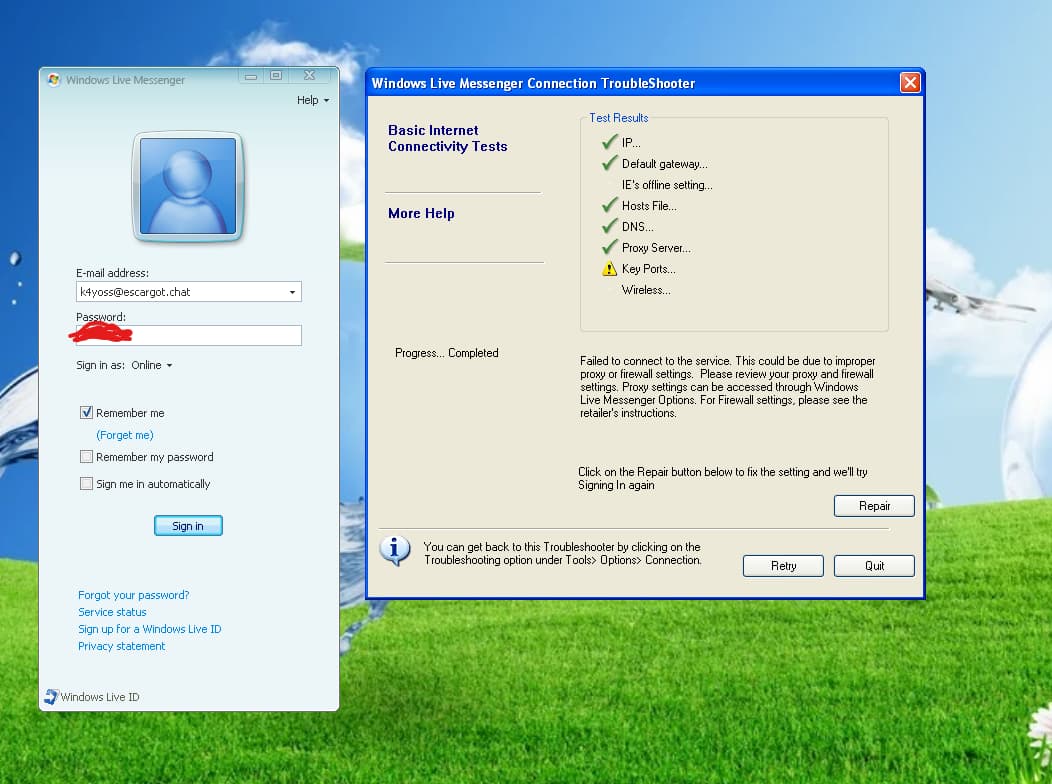Open the Forgot your password link

[x=134, y=595]
